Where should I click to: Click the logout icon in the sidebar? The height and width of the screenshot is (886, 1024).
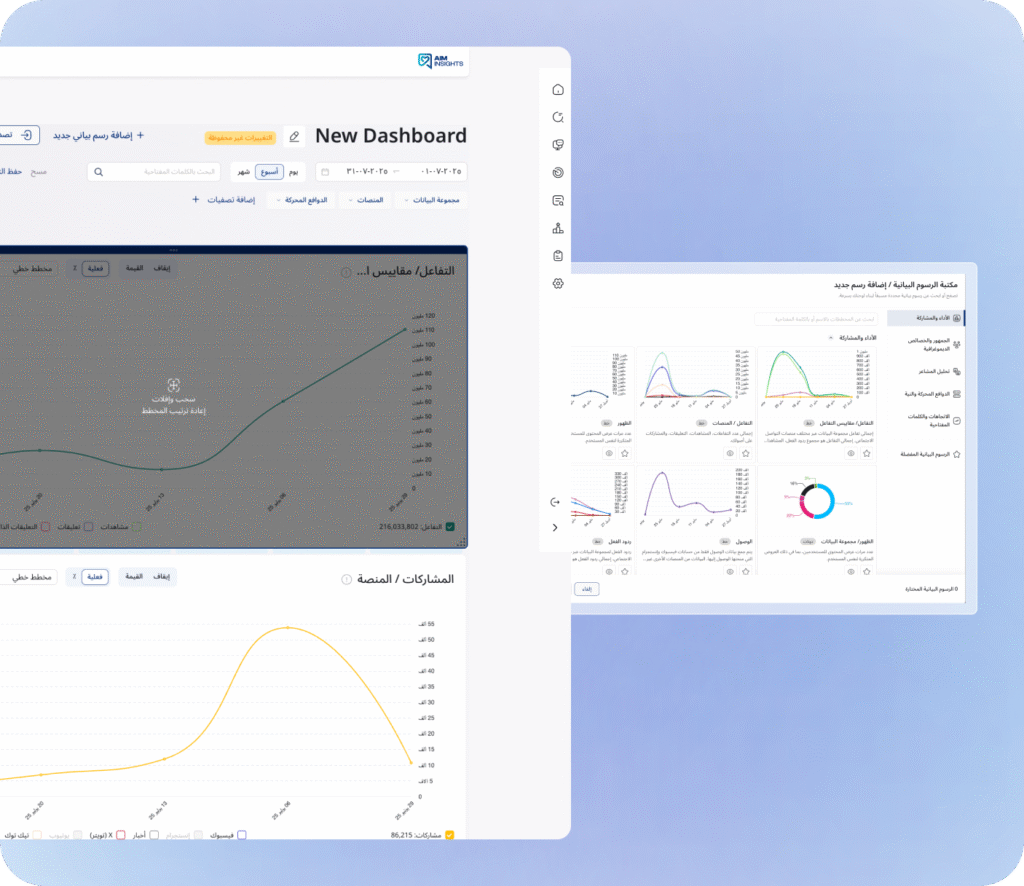click(x=556, y=501)
